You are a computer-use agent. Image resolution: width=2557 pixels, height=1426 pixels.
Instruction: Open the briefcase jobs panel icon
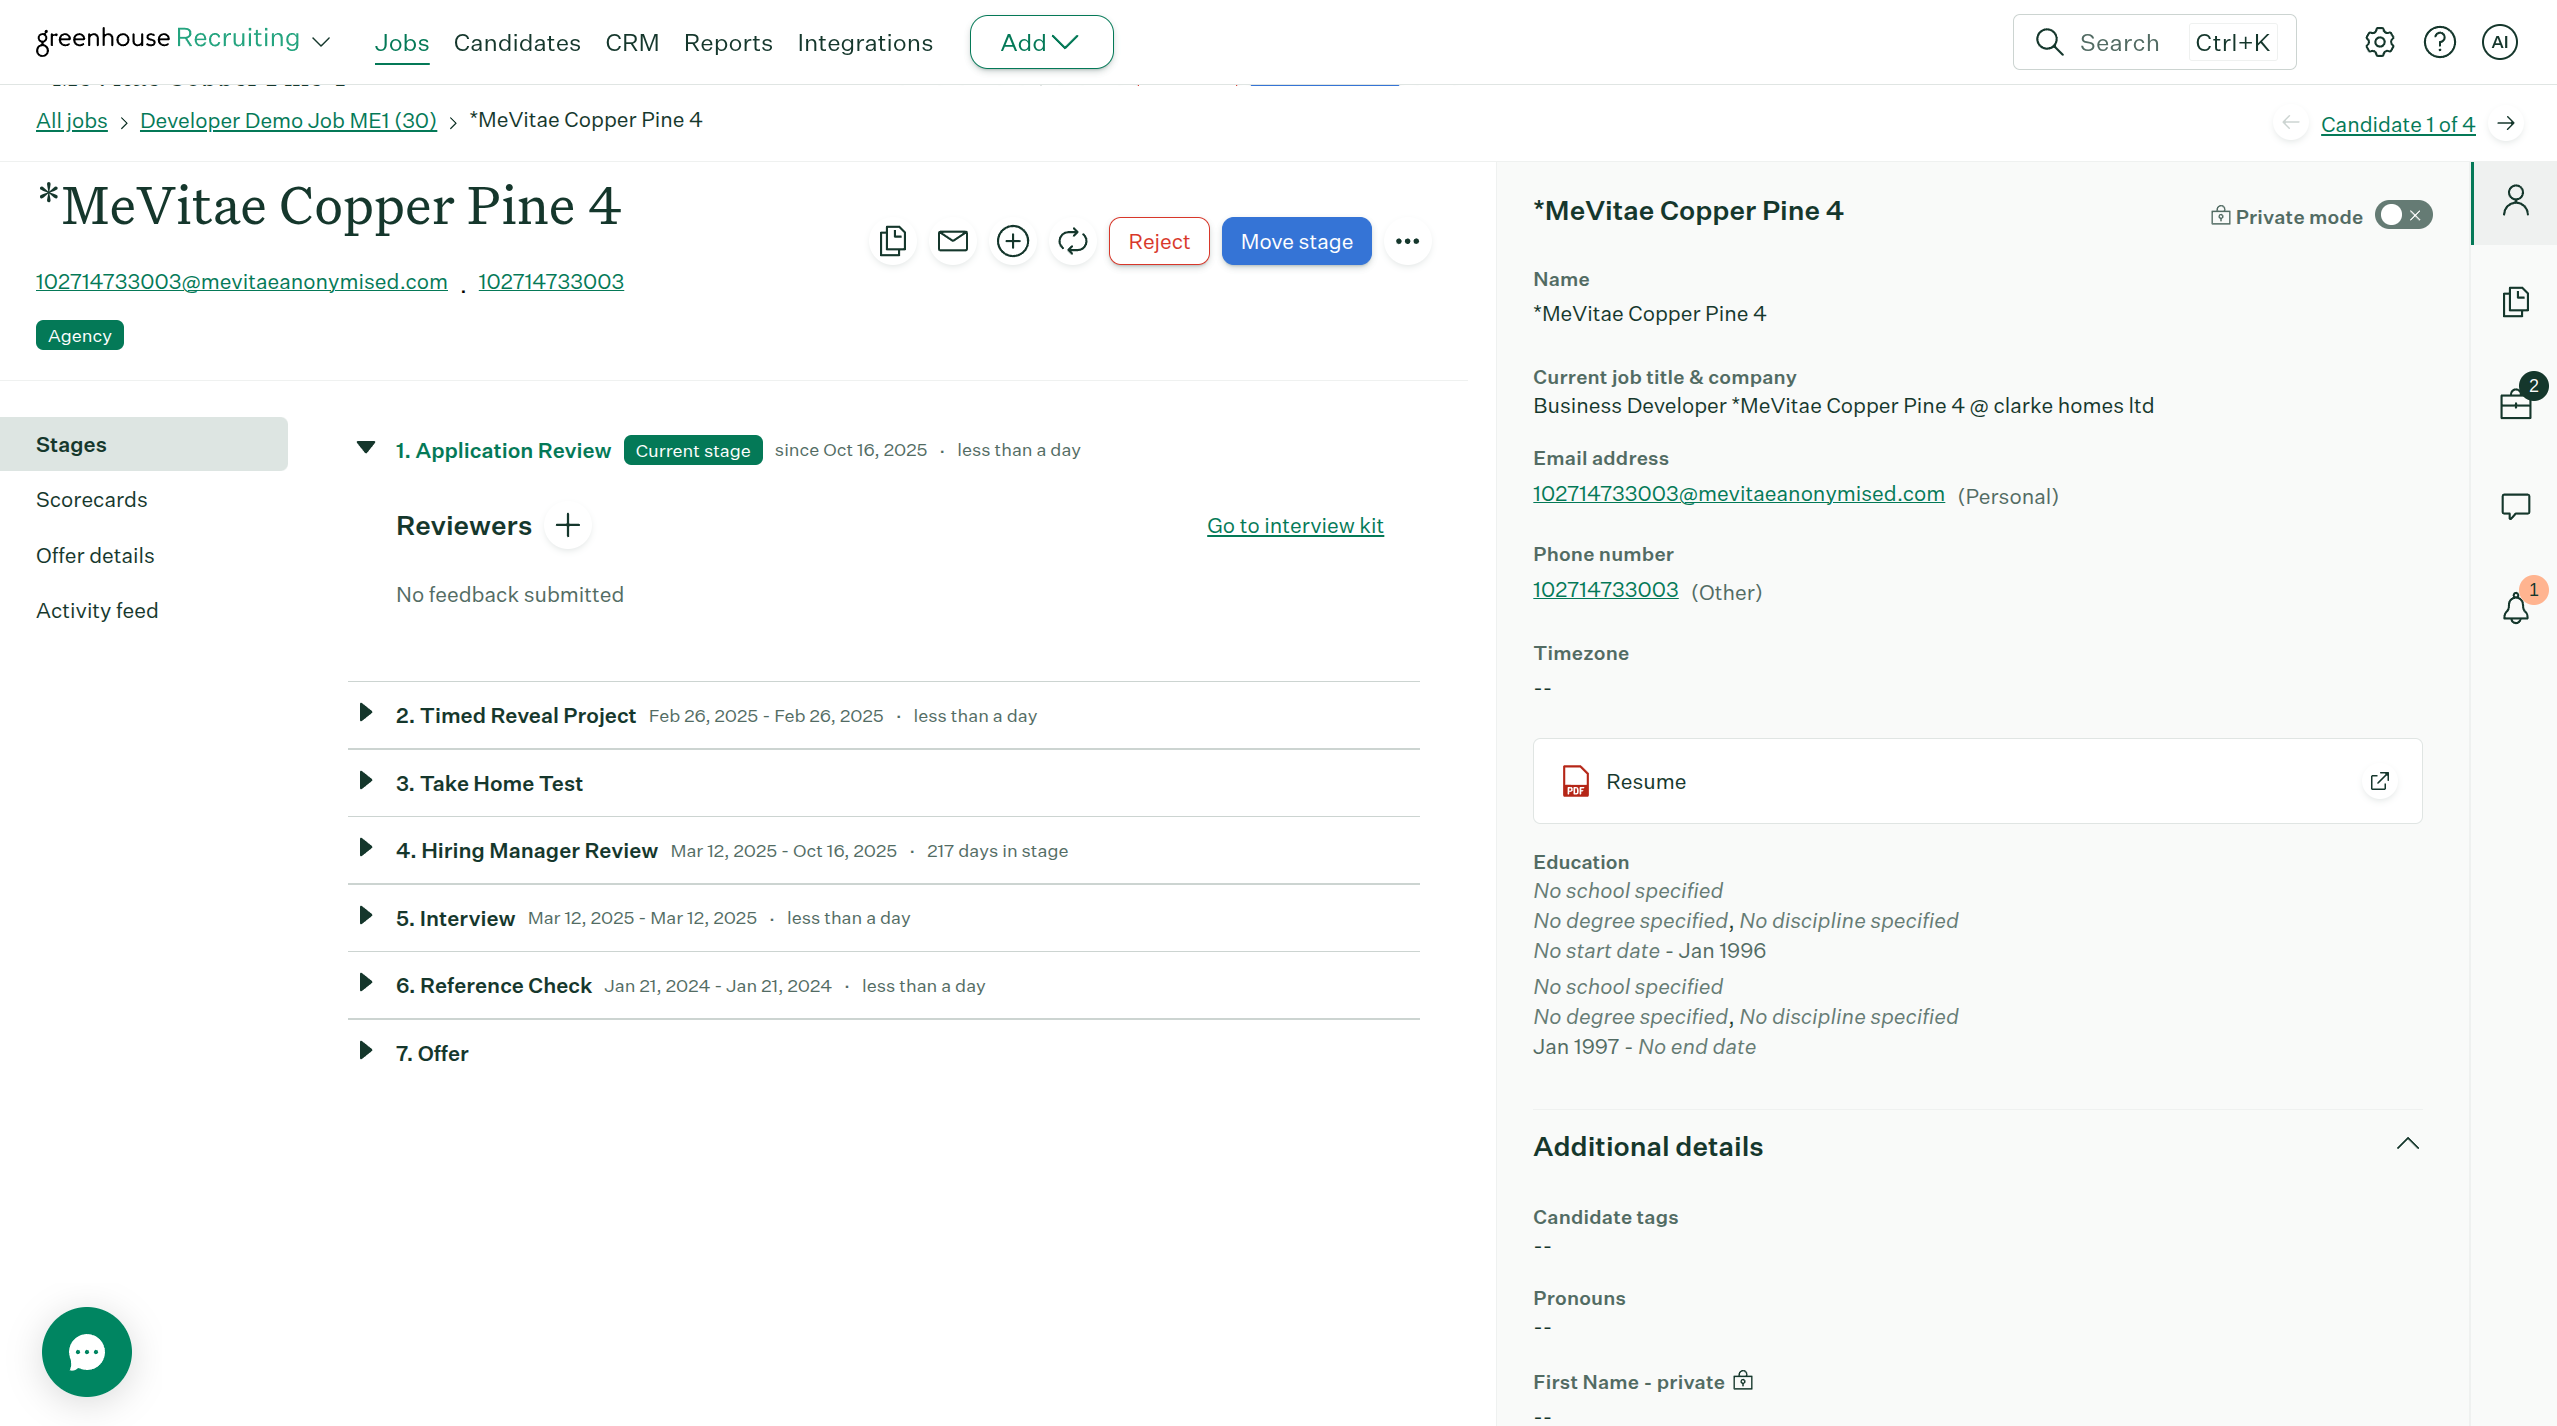2515,403
